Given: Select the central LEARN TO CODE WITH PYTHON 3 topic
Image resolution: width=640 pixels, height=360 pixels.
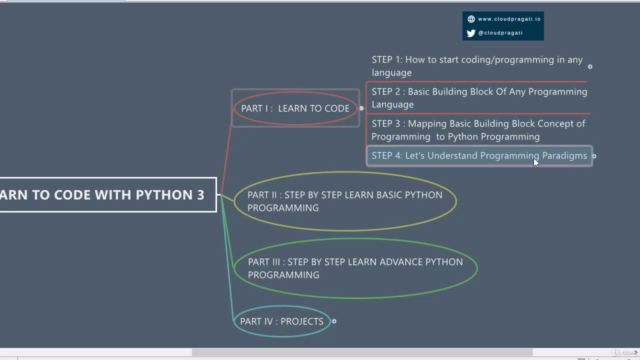Looking at the screenshot, I should coord(108,195).
